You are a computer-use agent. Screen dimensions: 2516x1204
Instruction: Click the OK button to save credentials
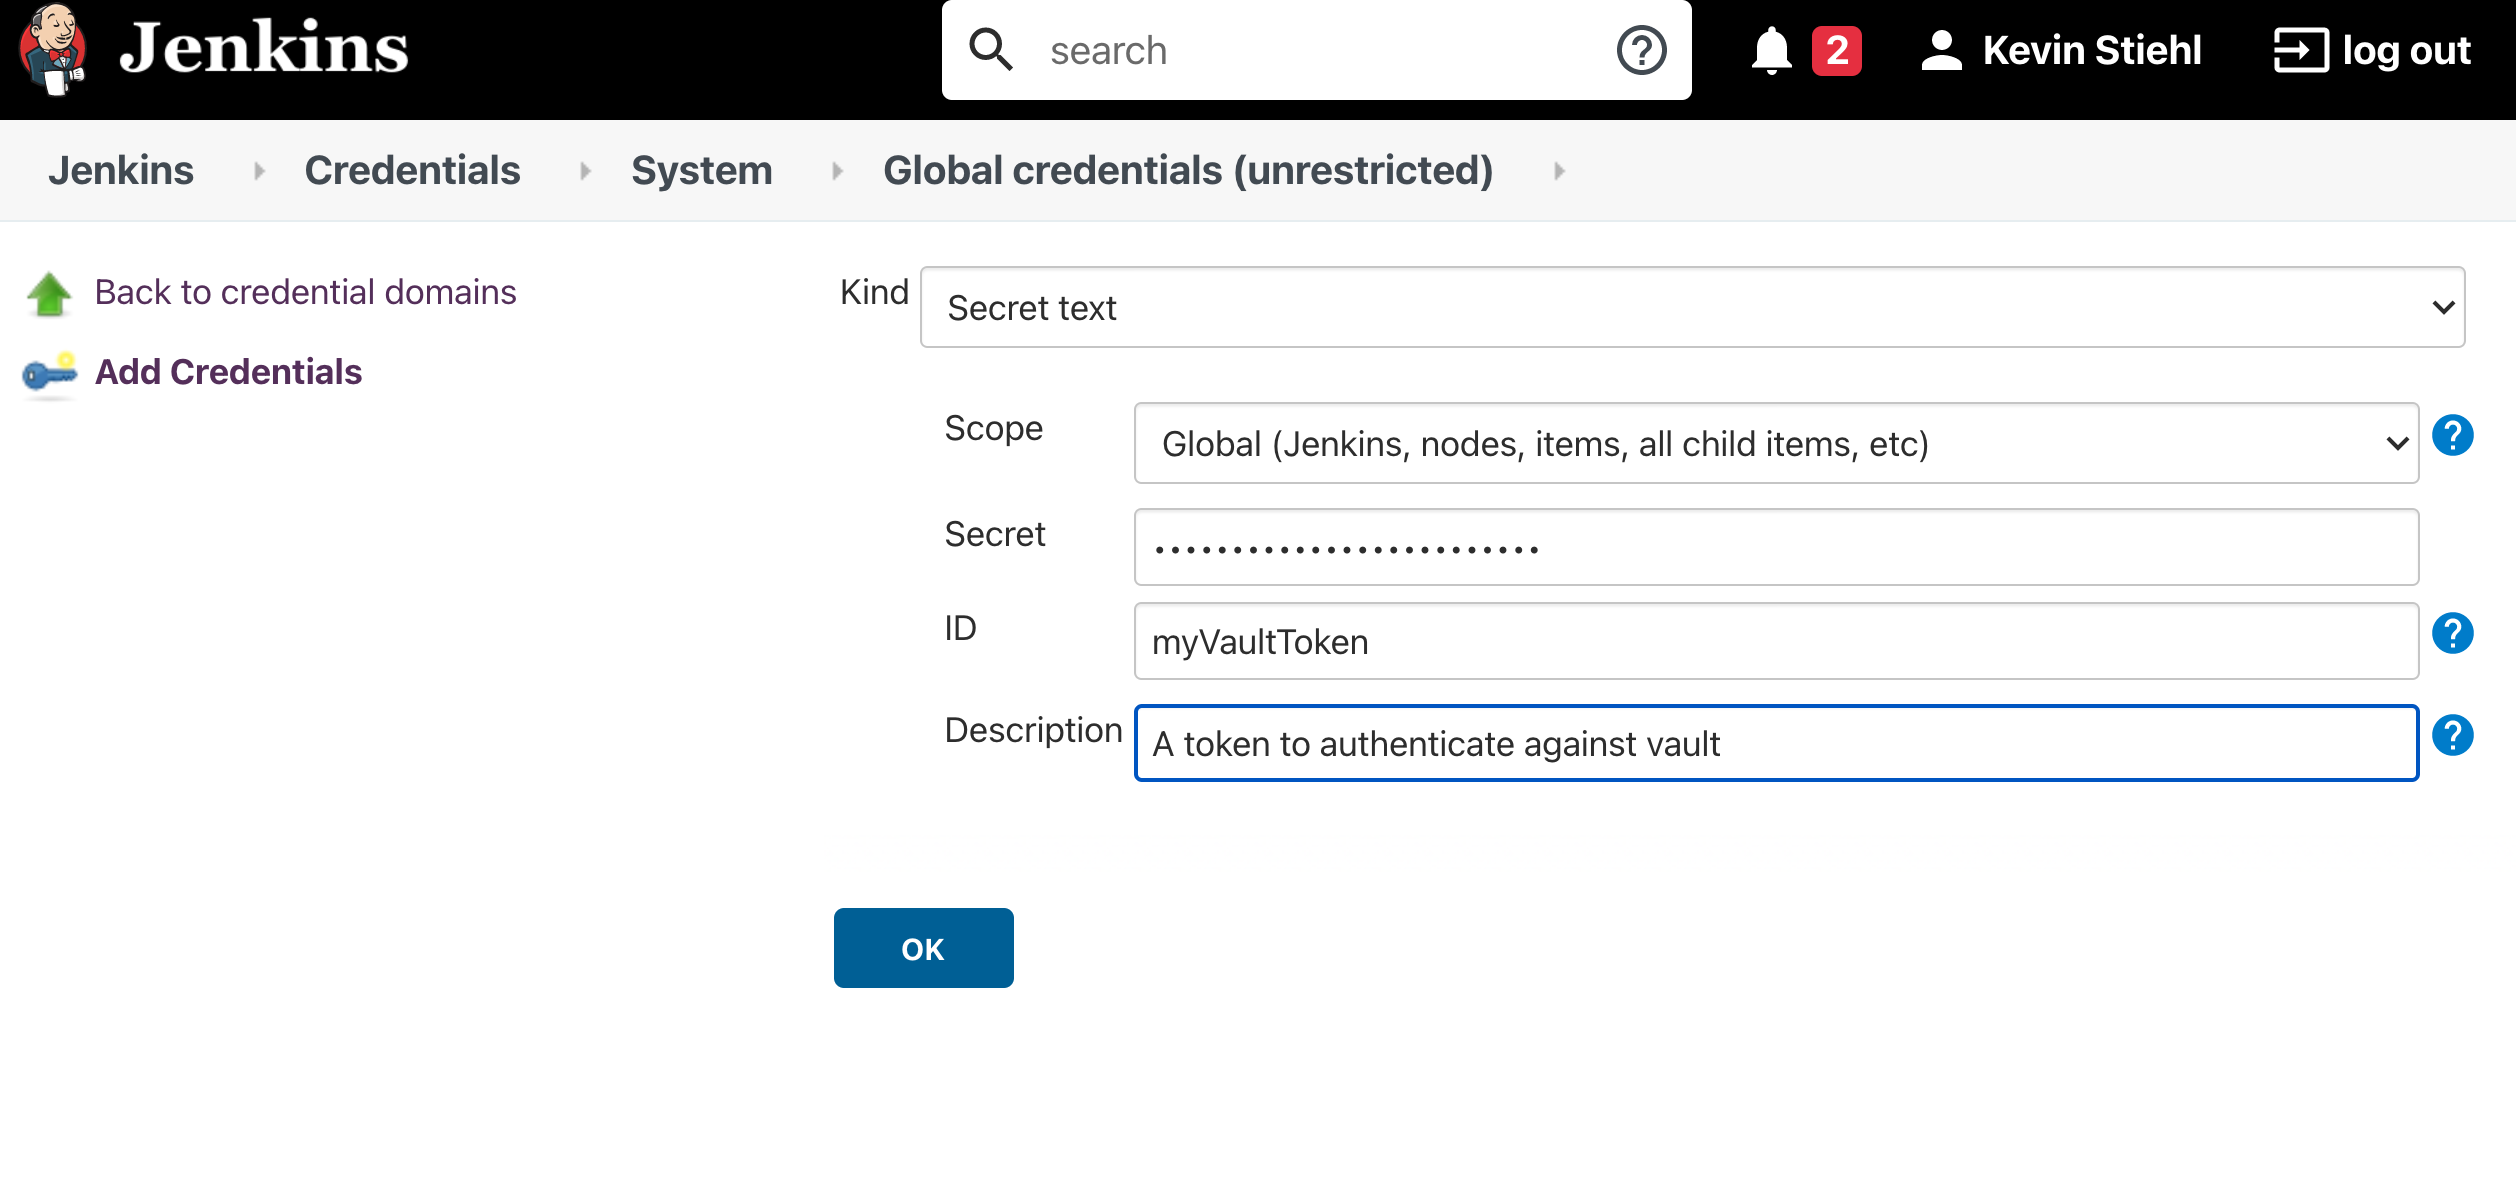pos(923,947)
